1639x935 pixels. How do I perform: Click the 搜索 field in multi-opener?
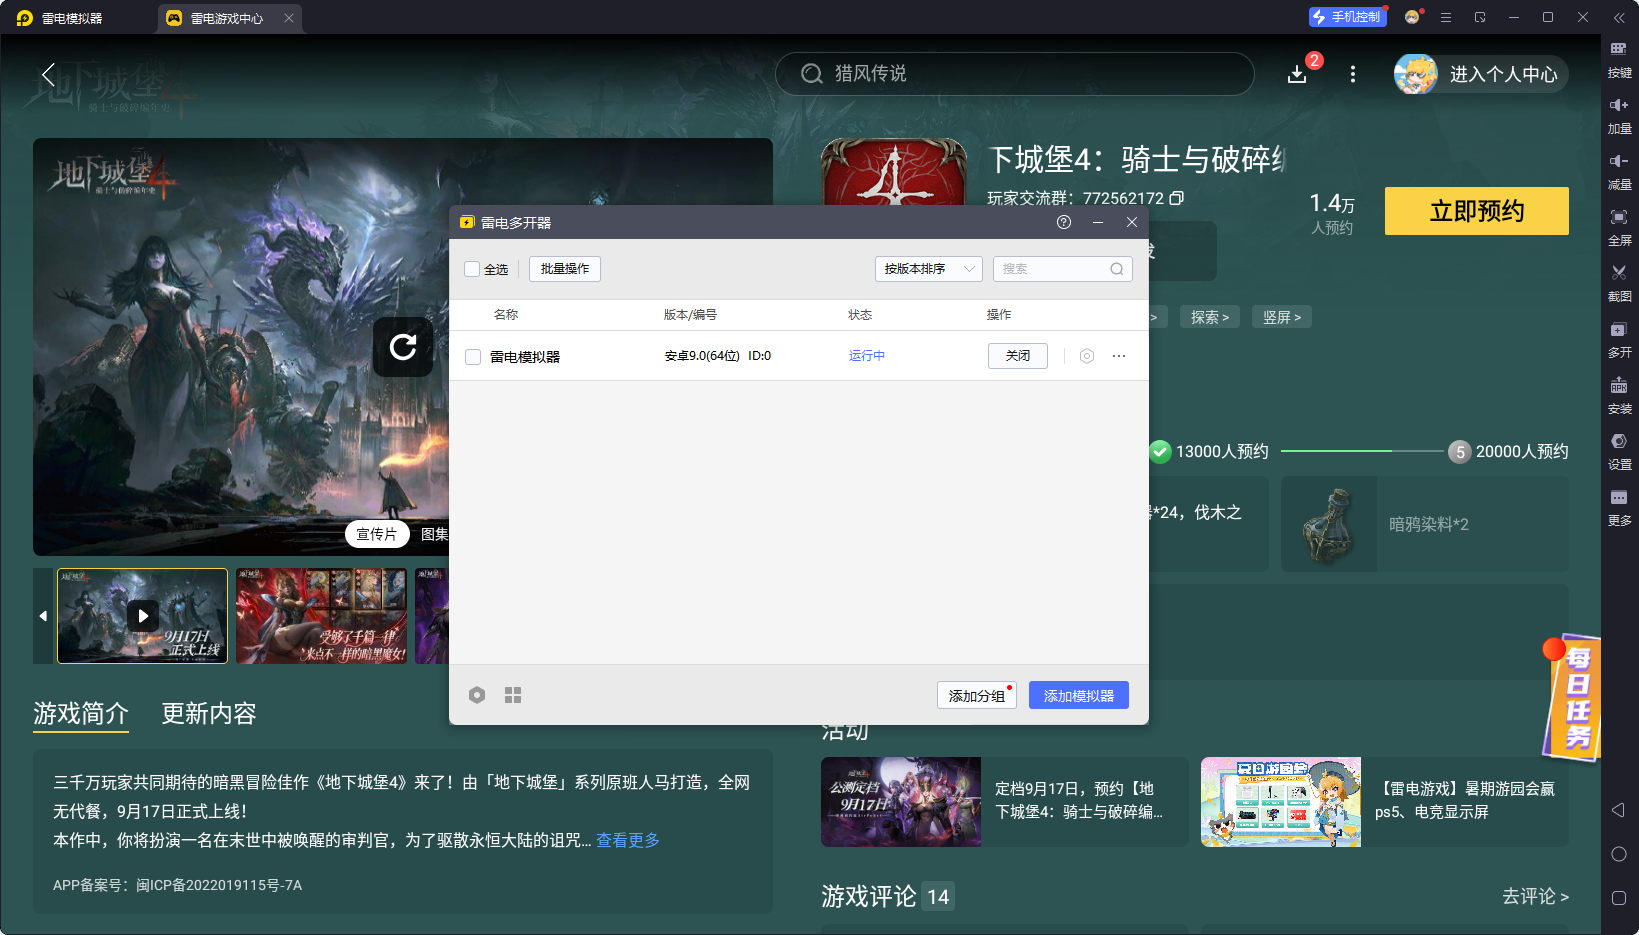pos(1053,269)
